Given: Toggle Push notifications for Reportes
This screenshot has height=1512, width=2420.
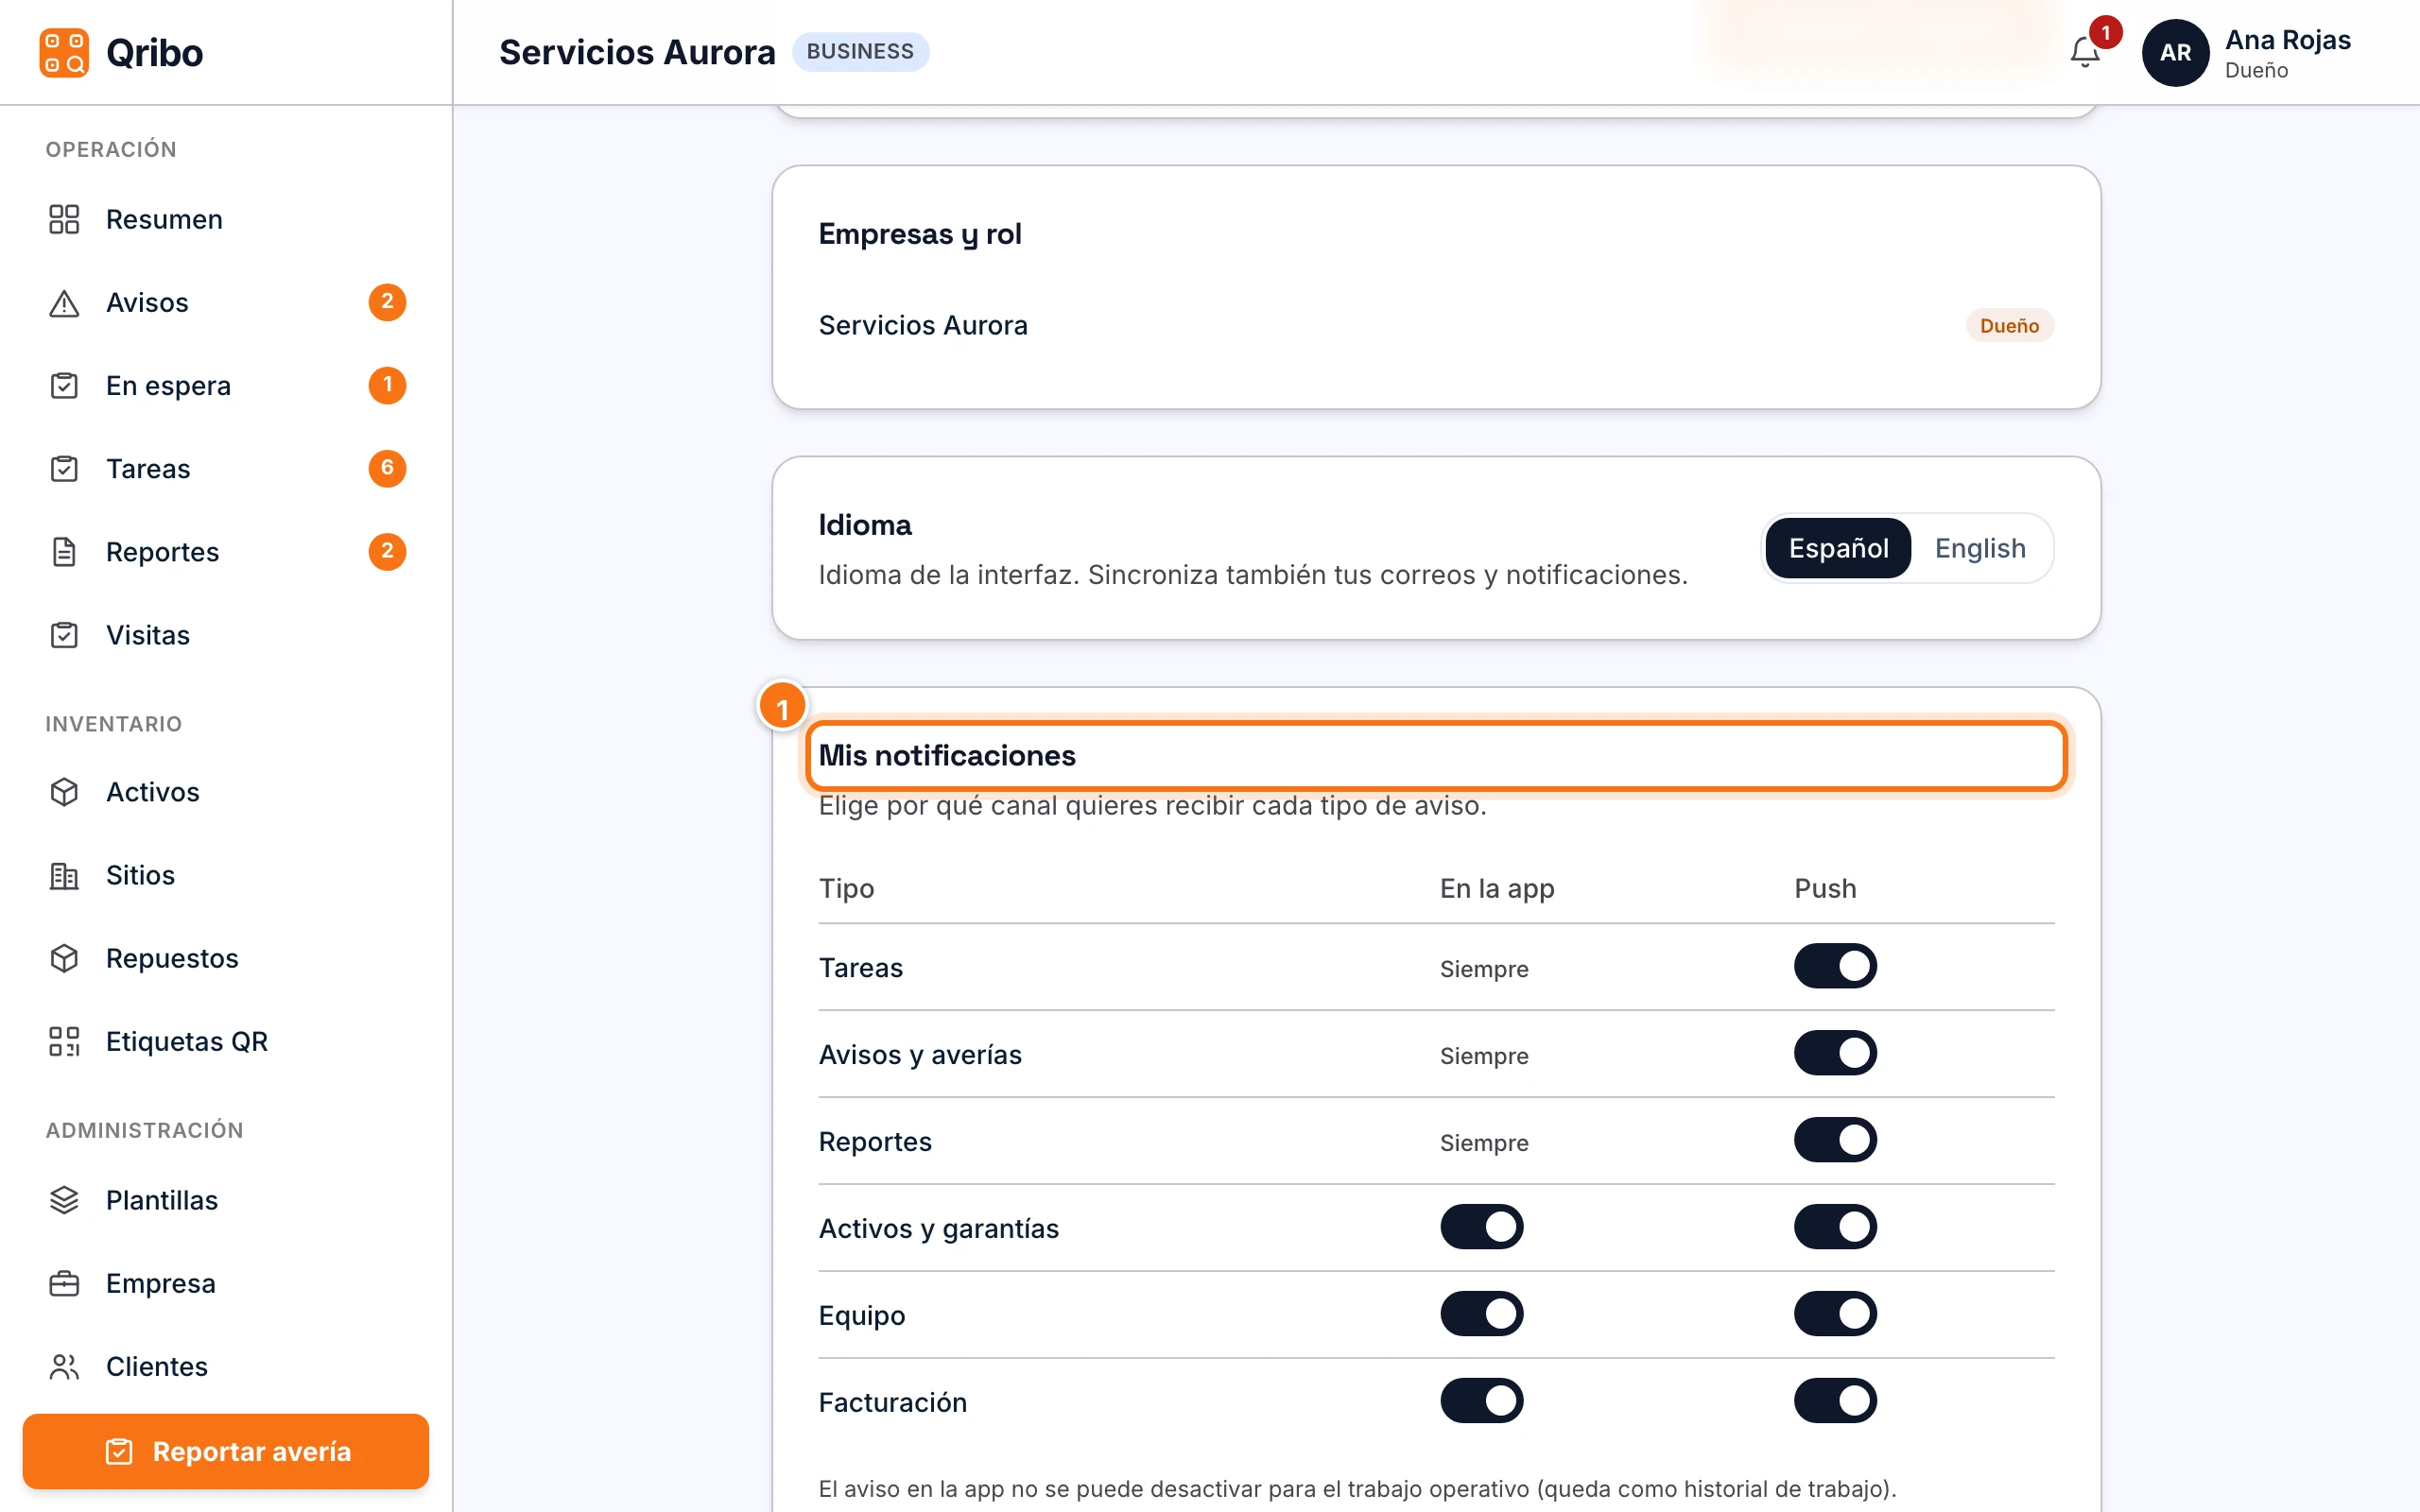Looking at the screenshot, I should [1835, 1140].
